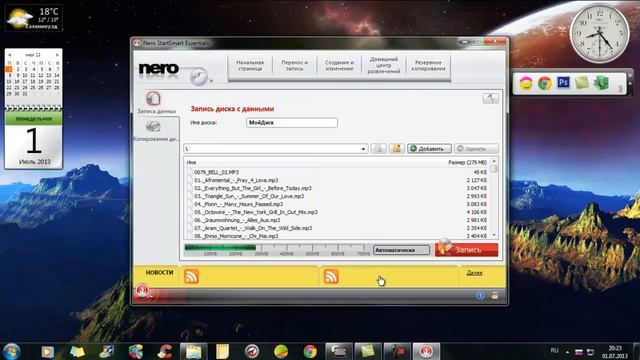Click the file list scroll up arrow
The image size is (640, 360).
tap(494, 162)
